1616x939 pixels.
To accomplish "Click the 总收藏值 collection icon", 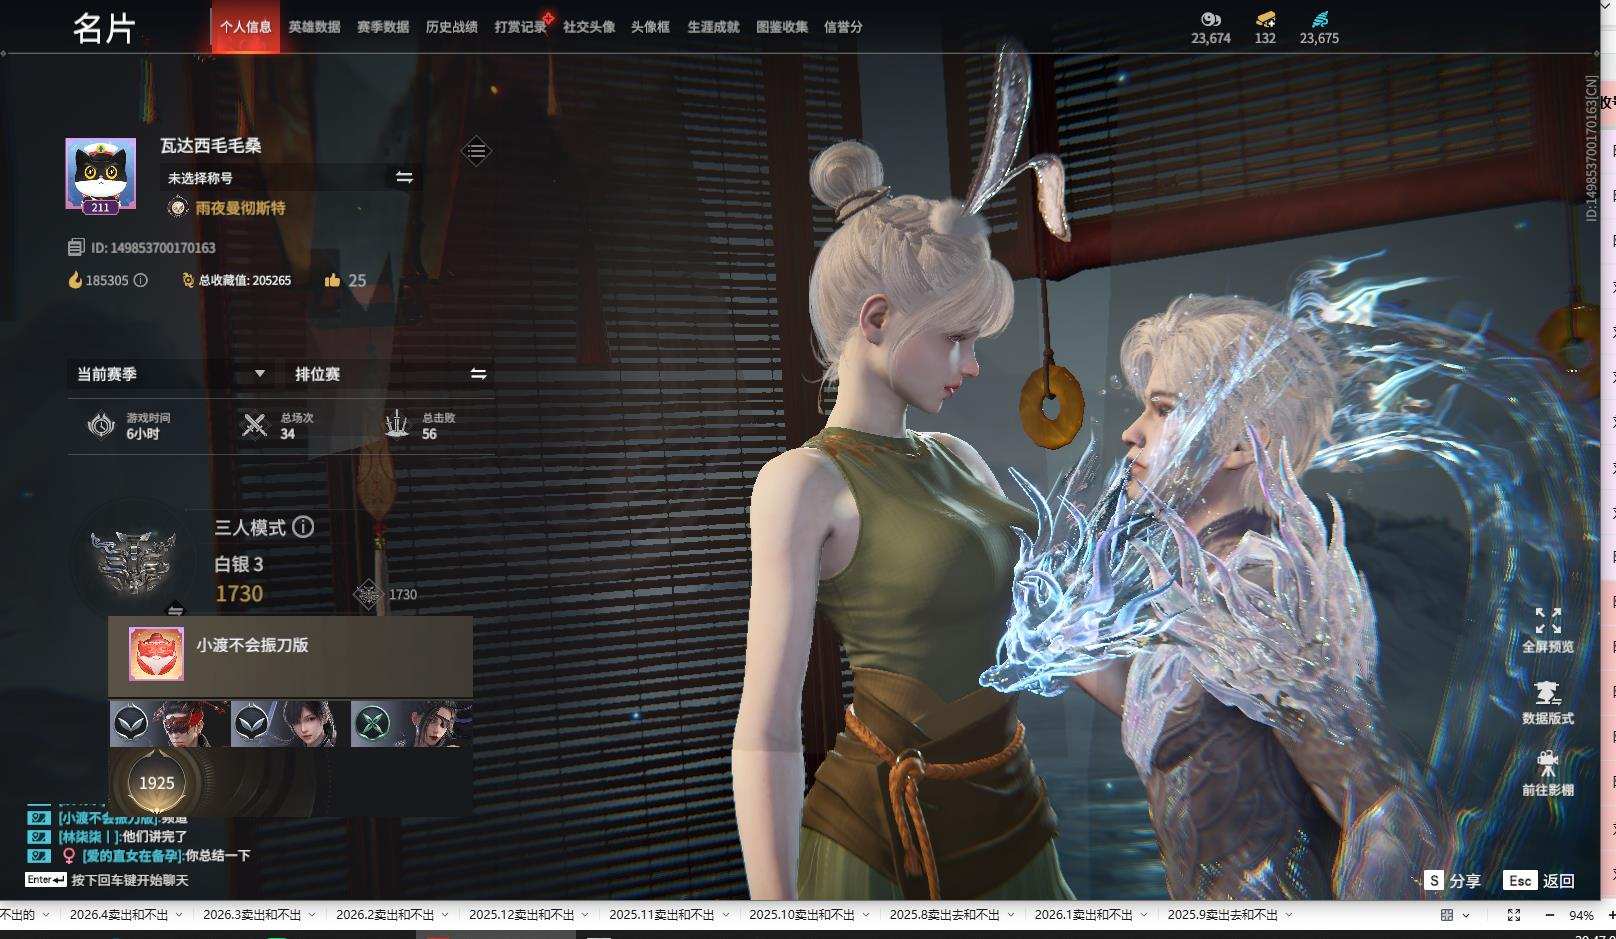I will (x=188, y=280).
